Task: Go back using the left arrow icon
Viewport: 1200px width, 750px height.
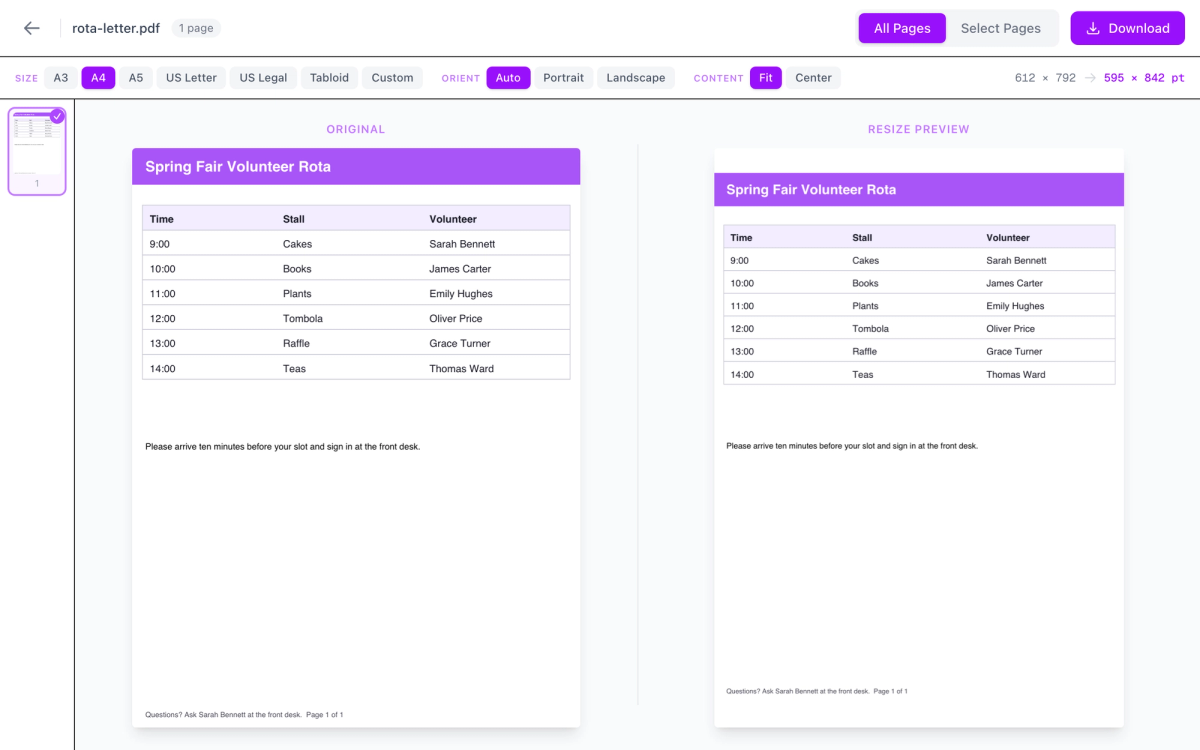Action: pos(32,28)
